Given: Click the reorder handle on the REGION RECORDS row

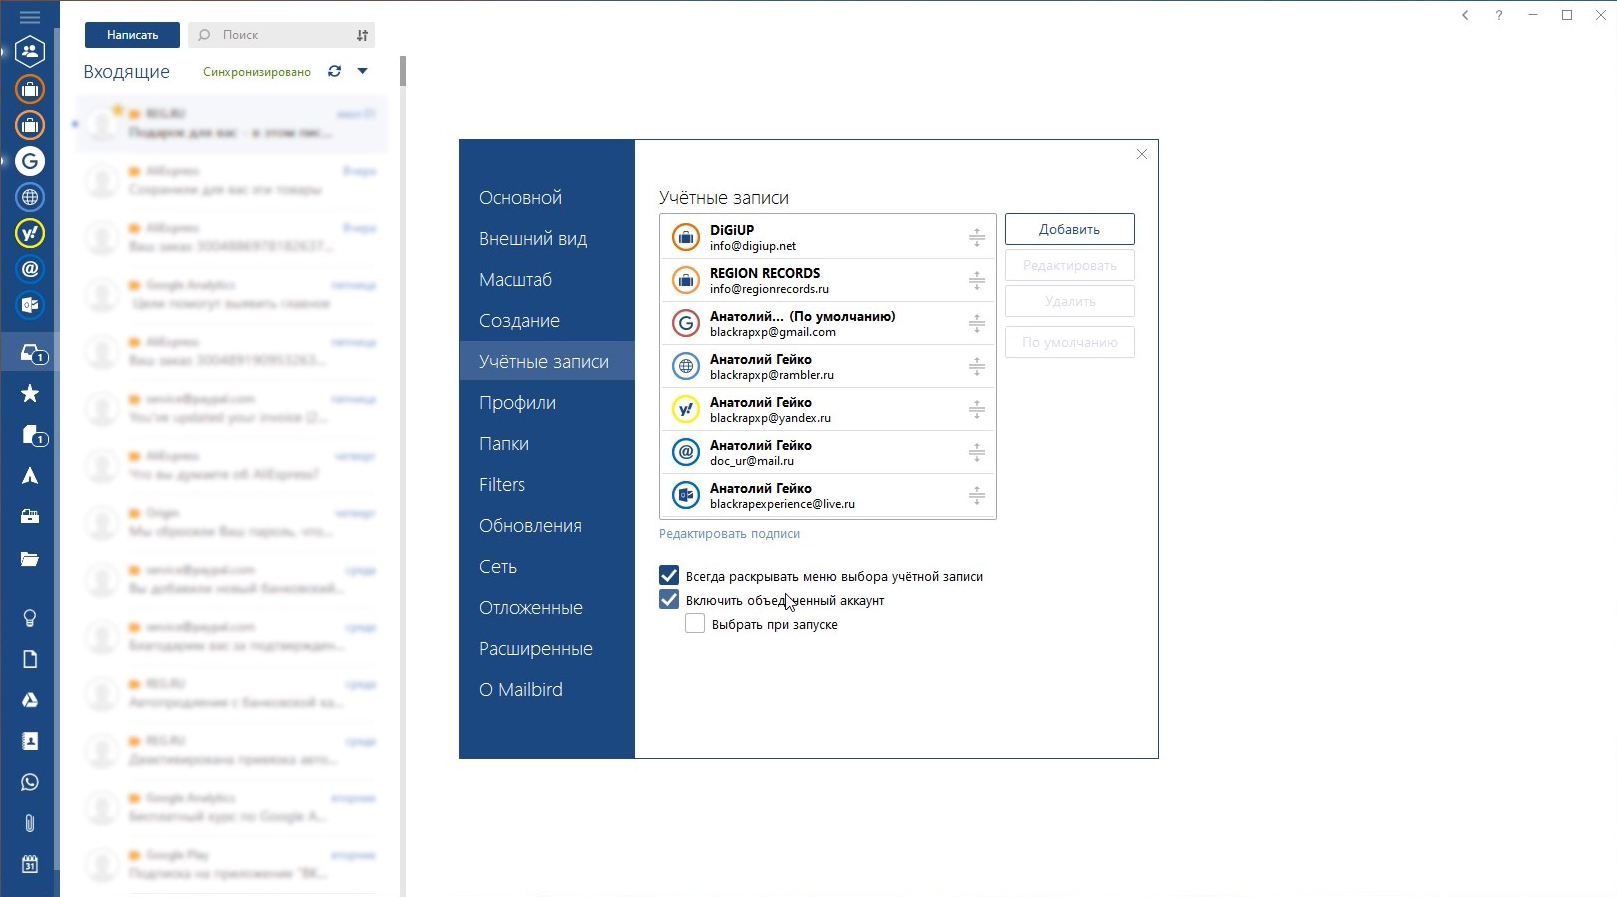Looking at the screenshot, I should (x=977, y=281).
